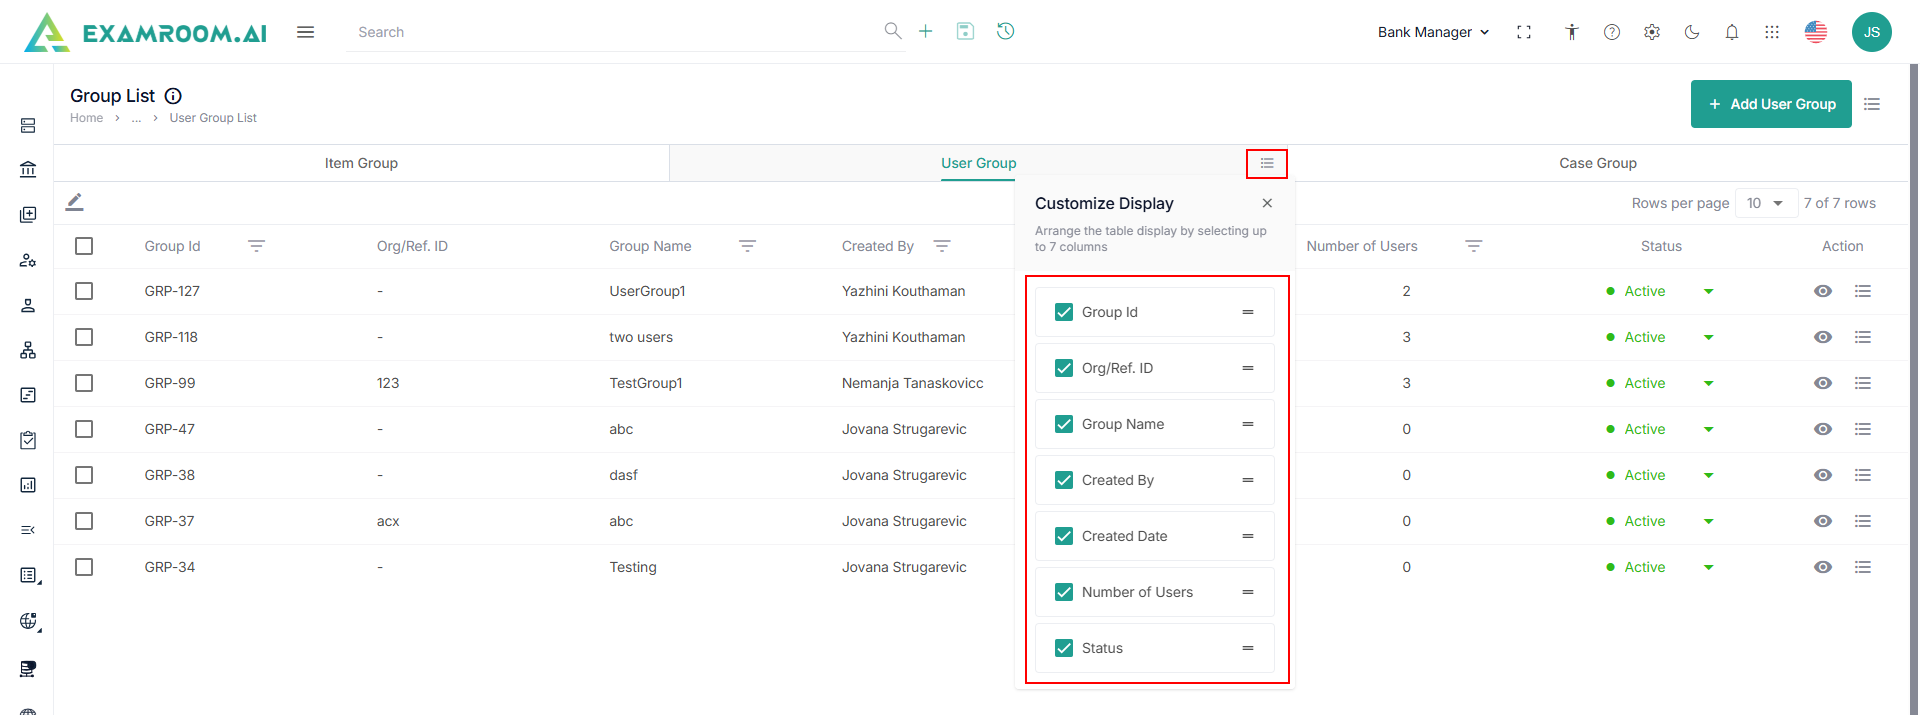Screen dimensions: 1920x715
Task: Click the fullscreen icon in header
Action: click(1523, 32)
